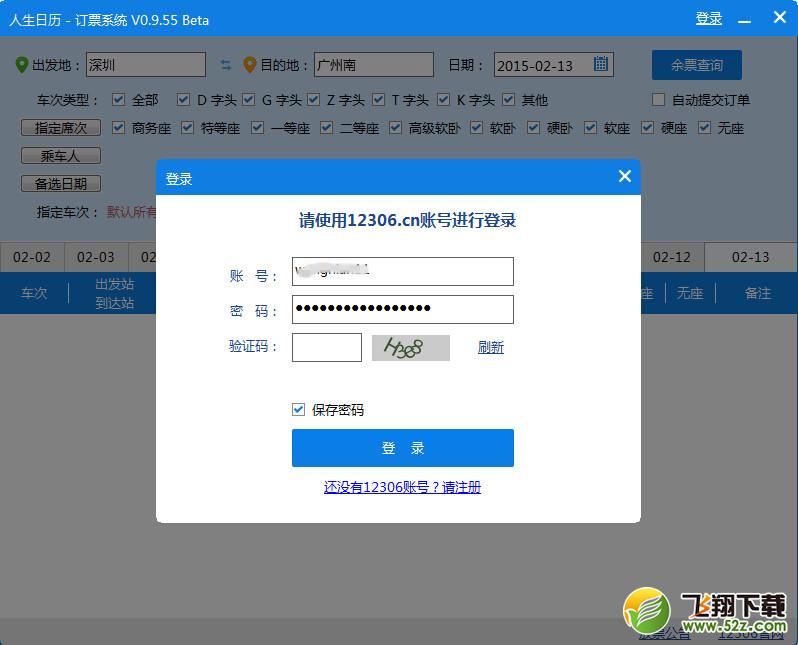Click the blue 登 录 login button

click(403, 448)
